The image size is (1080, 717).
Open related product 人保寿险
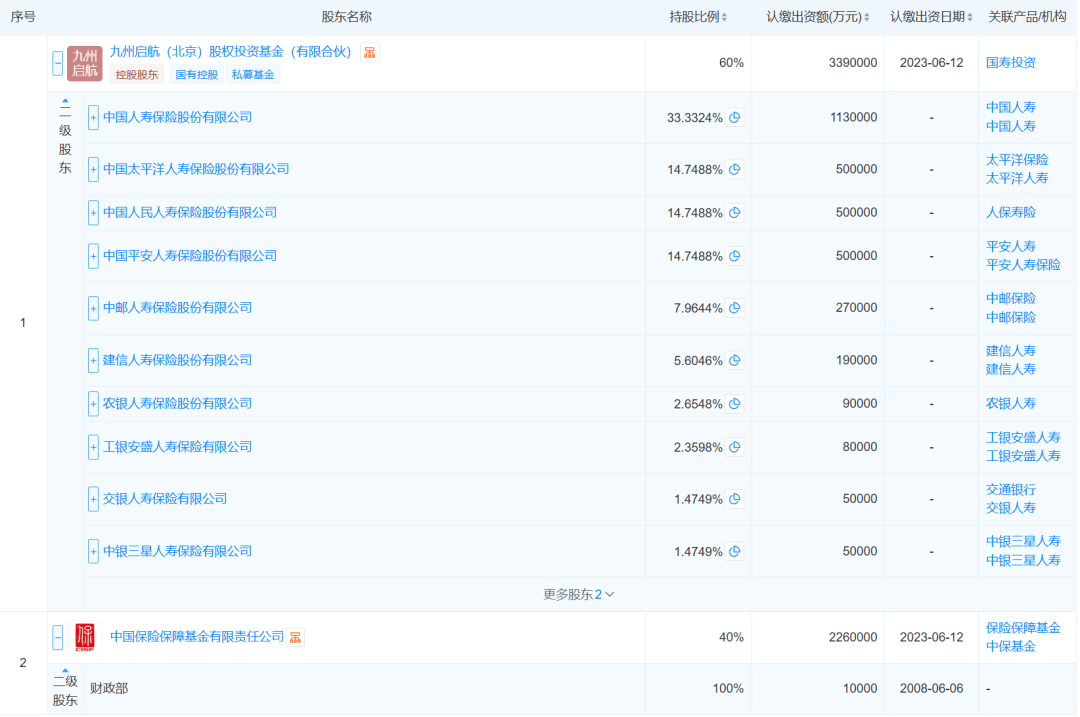pos(1010,213)
